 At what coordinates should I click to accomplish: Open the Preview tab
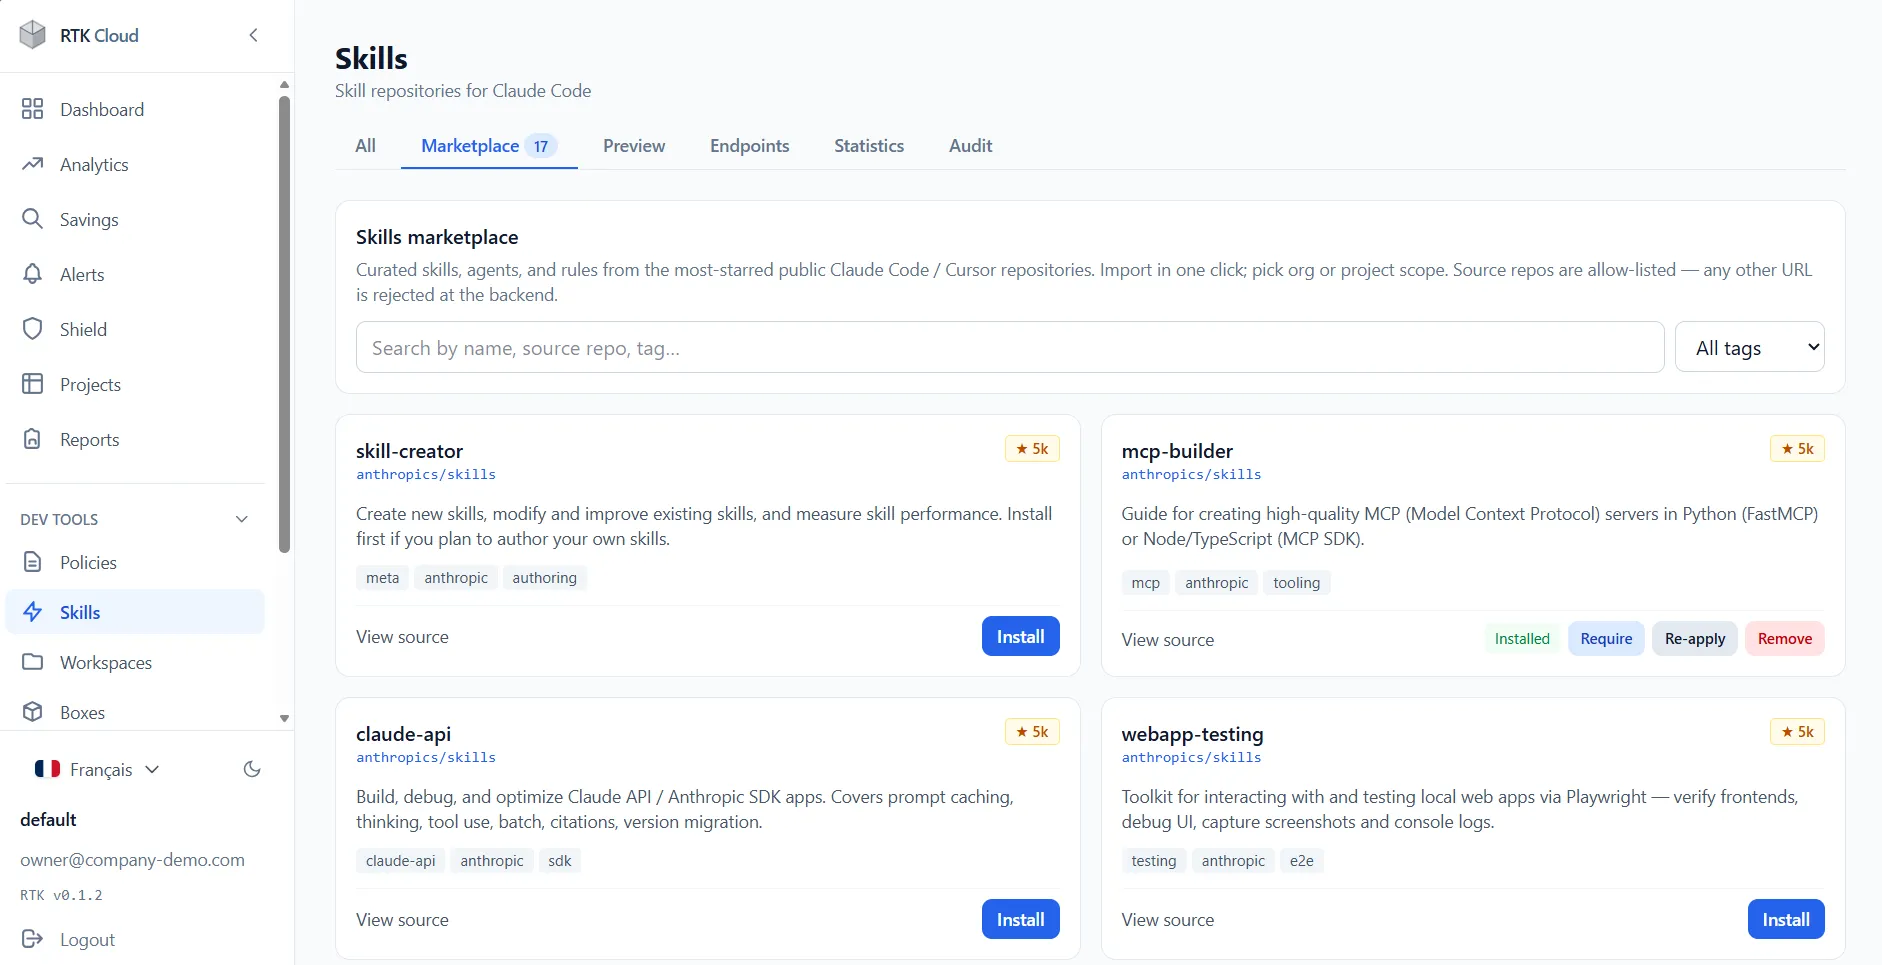(634, 146)
